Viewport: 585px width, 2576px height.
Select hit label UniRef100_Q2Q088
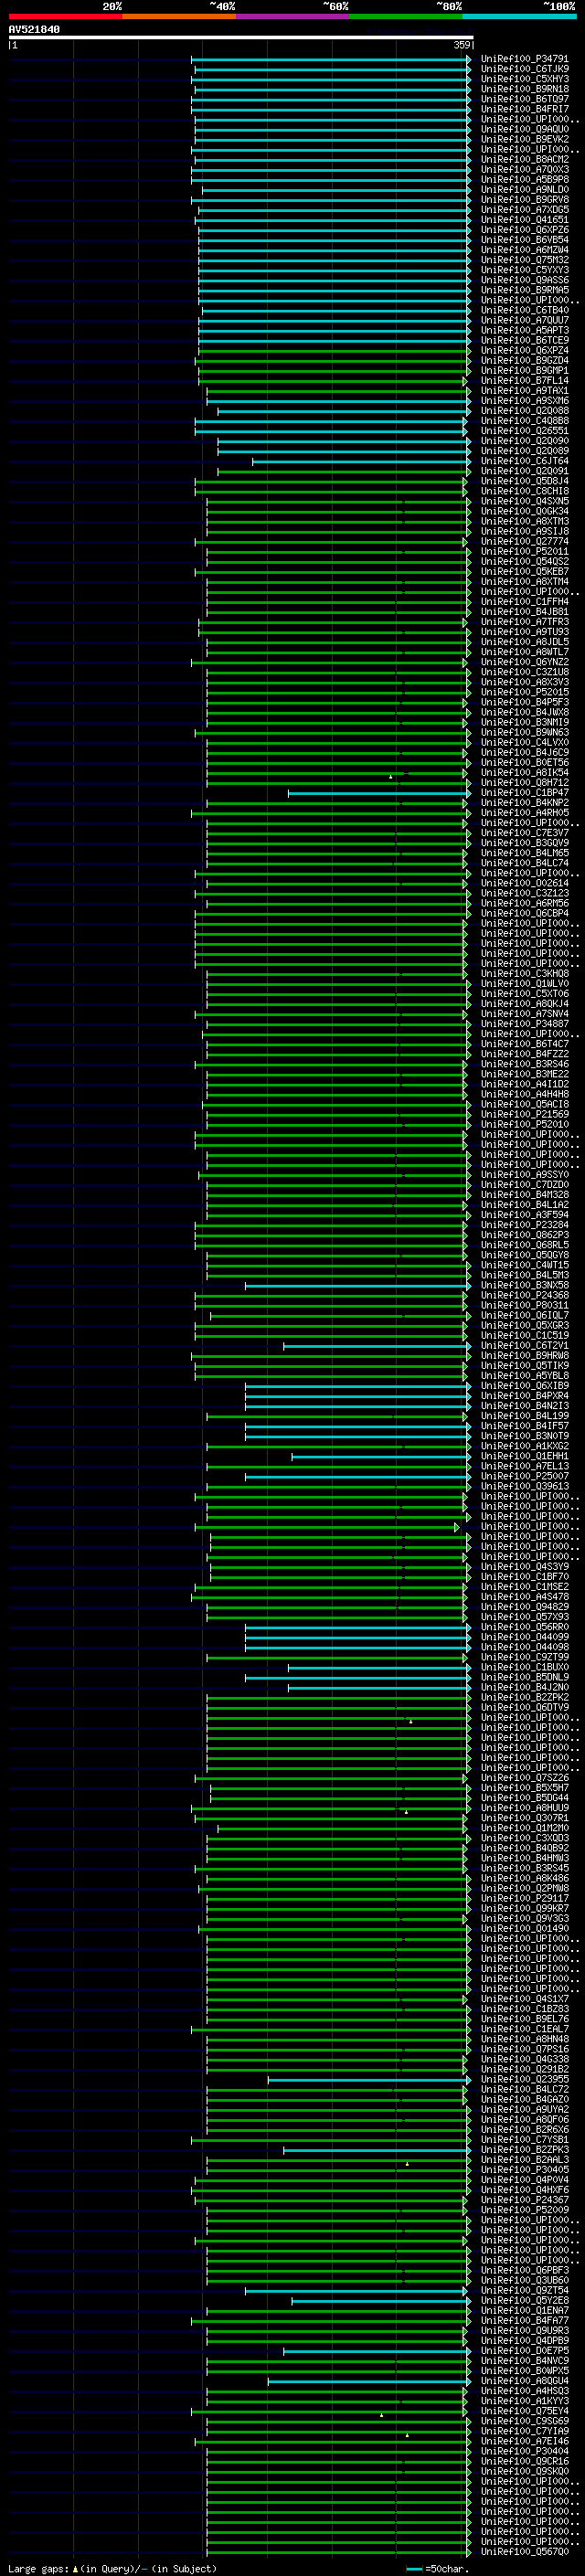(x=524, y=411)
